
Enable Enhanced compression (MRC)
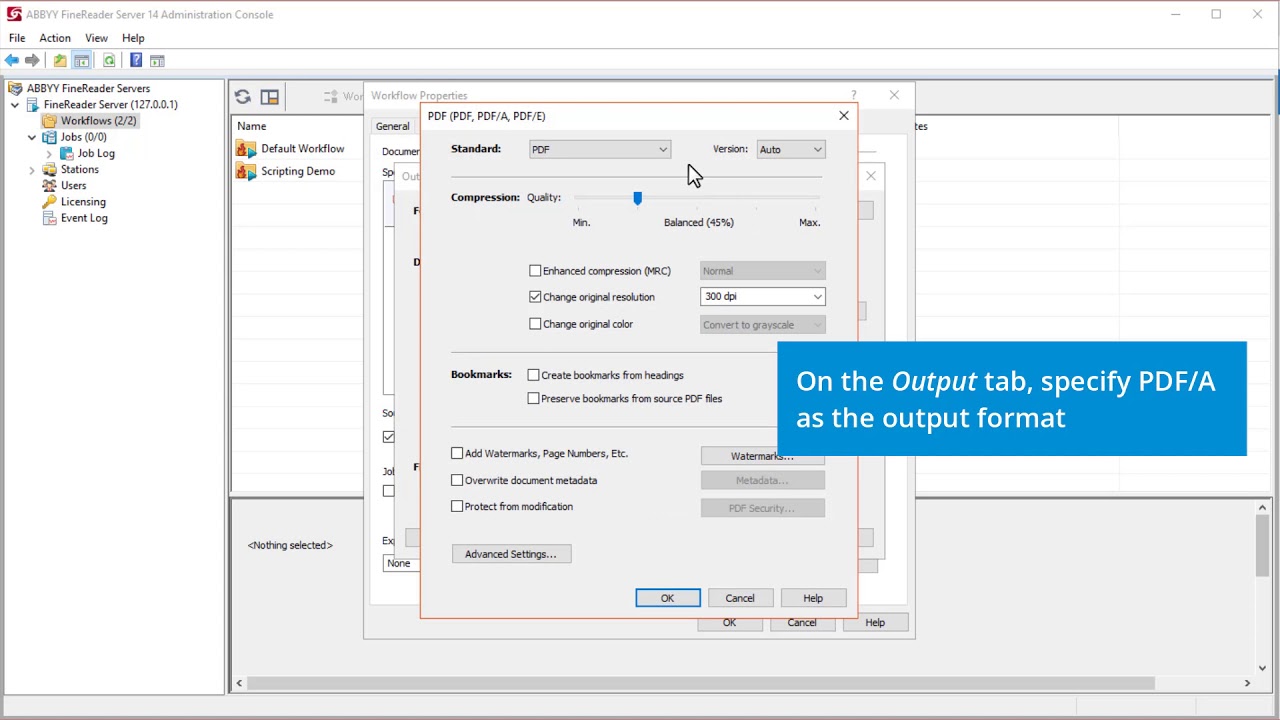tap(535, 271)
